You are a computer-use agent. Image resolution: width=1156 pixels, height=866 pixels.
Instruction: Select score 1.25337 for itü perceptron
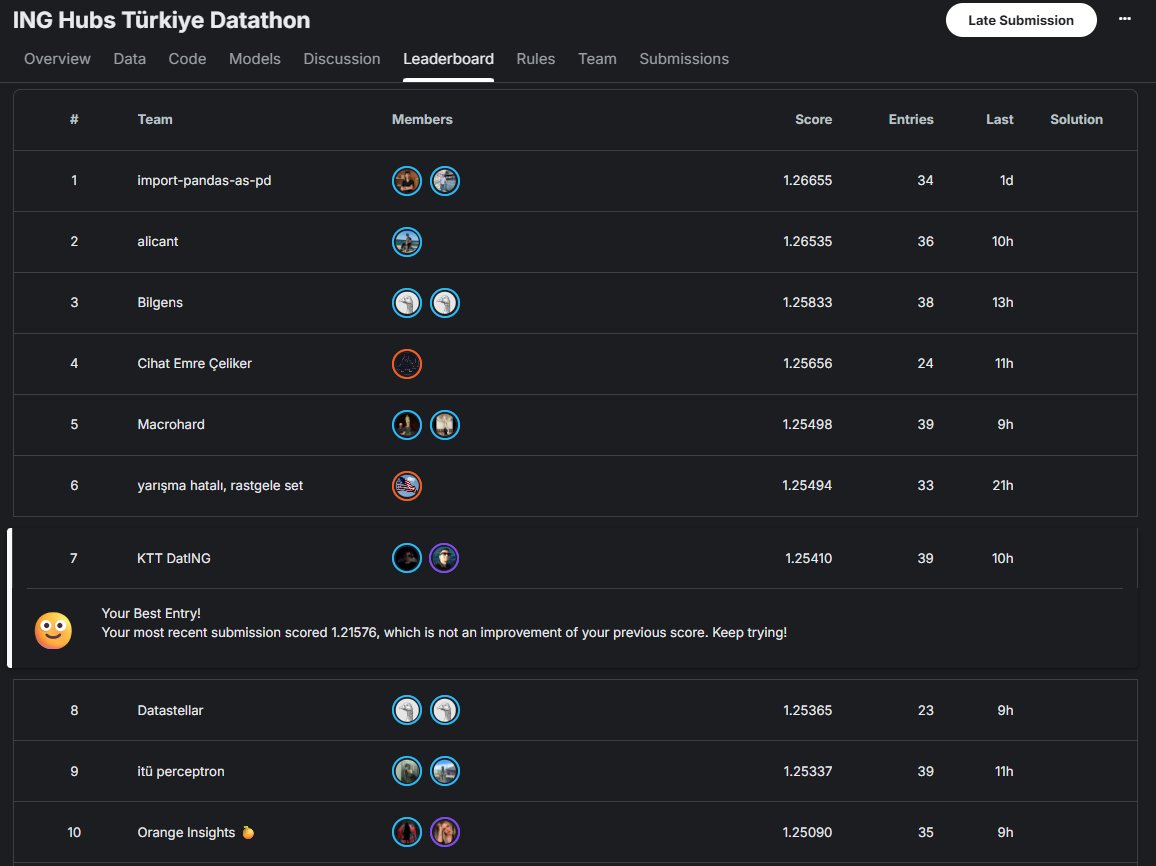tap(807, 772)
